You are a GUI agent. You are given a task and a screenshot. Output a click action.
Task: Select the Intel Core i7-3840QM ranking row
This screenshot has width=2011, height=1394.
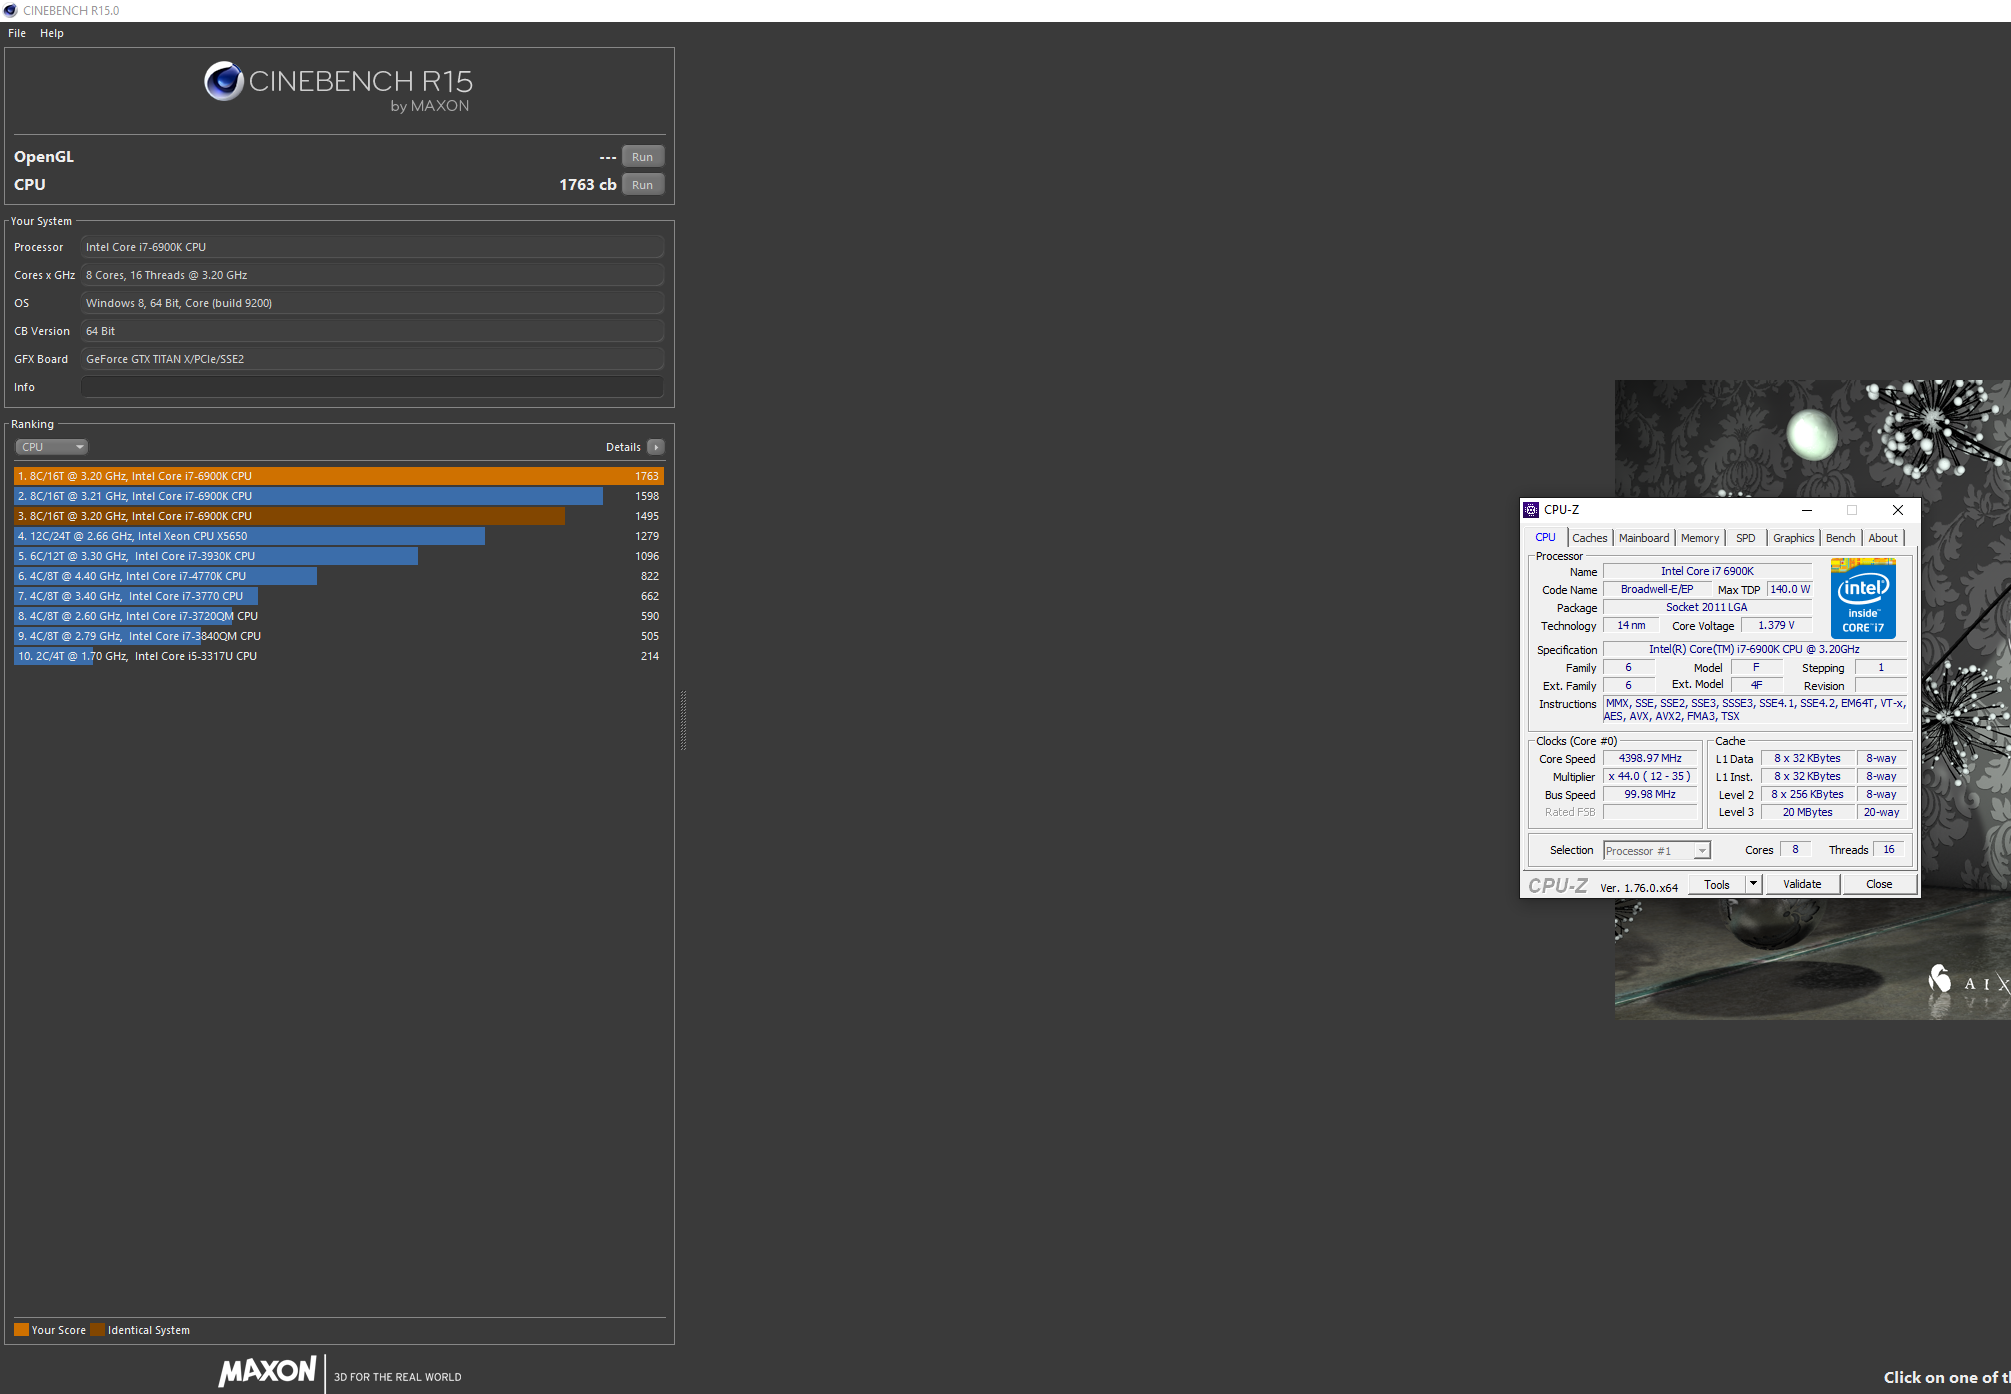pyautogui.click(x=339, y=636)
